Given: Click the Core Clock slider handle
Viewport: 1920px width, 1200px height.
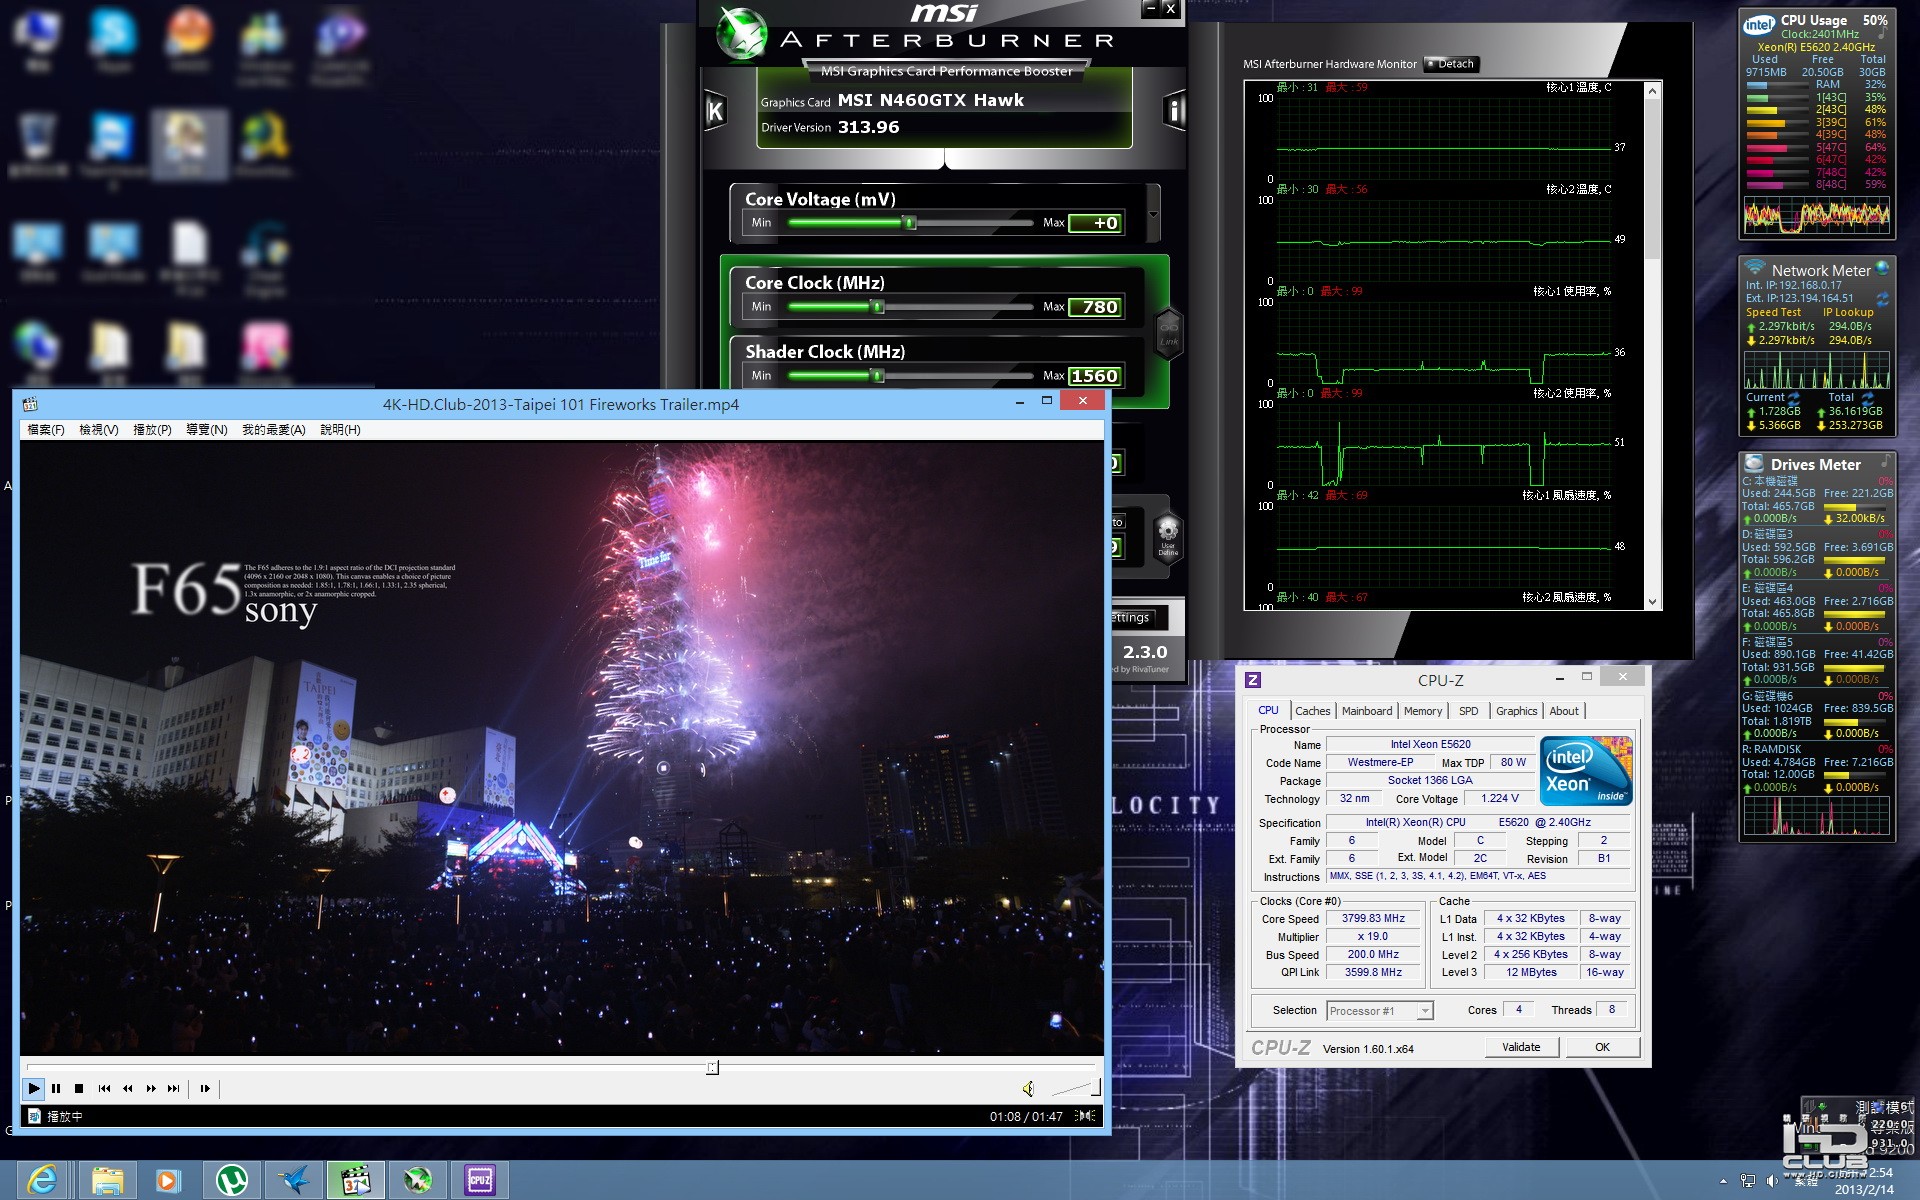Looking at the screenshot, I should pos(878,307).
